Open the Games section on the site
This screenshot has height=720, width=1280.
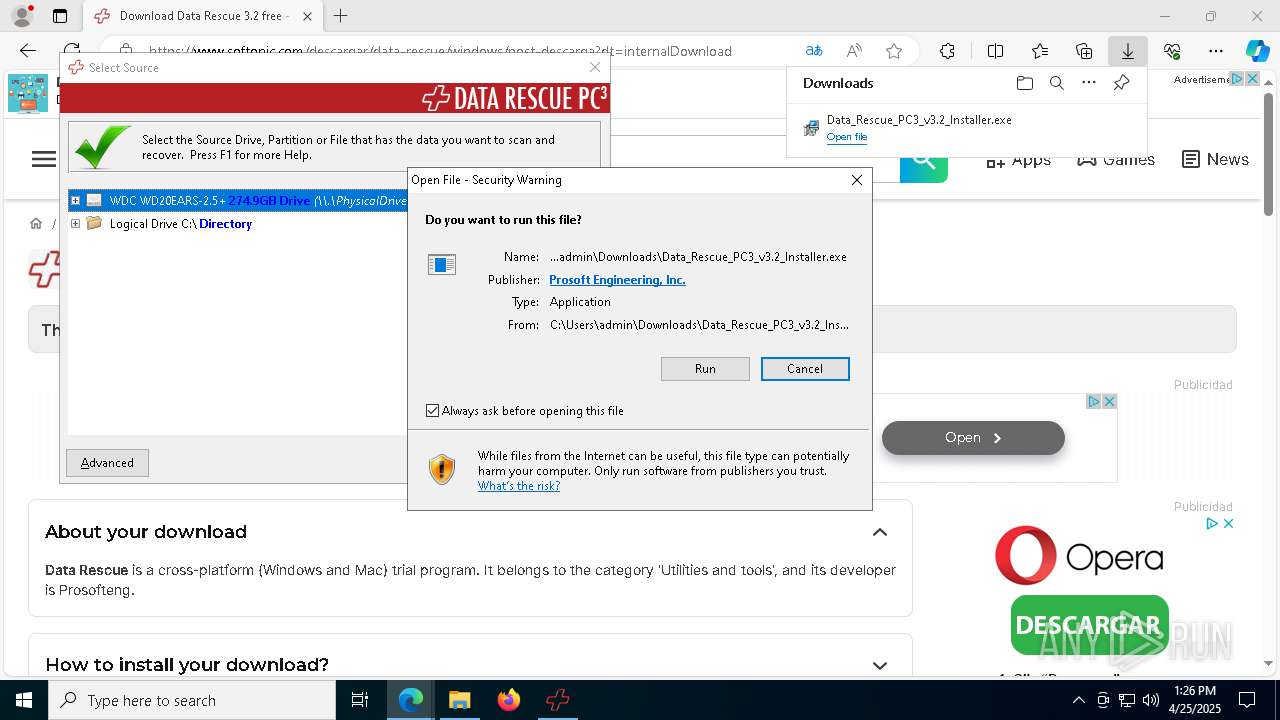click(x=1116, y=159)
